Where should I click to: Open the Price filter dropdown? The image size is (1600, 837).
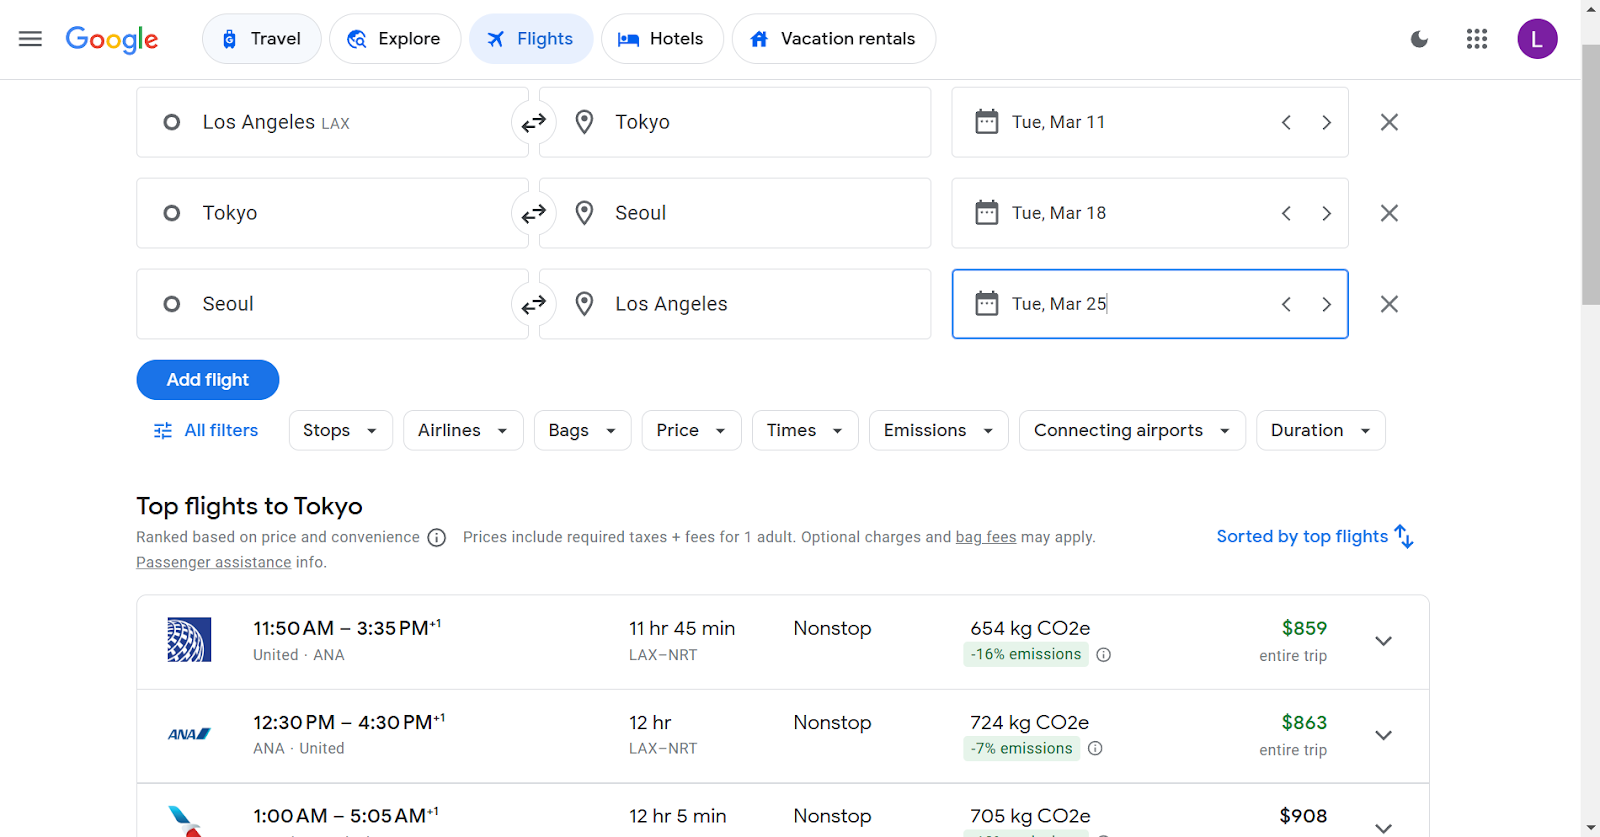[692, 430]
